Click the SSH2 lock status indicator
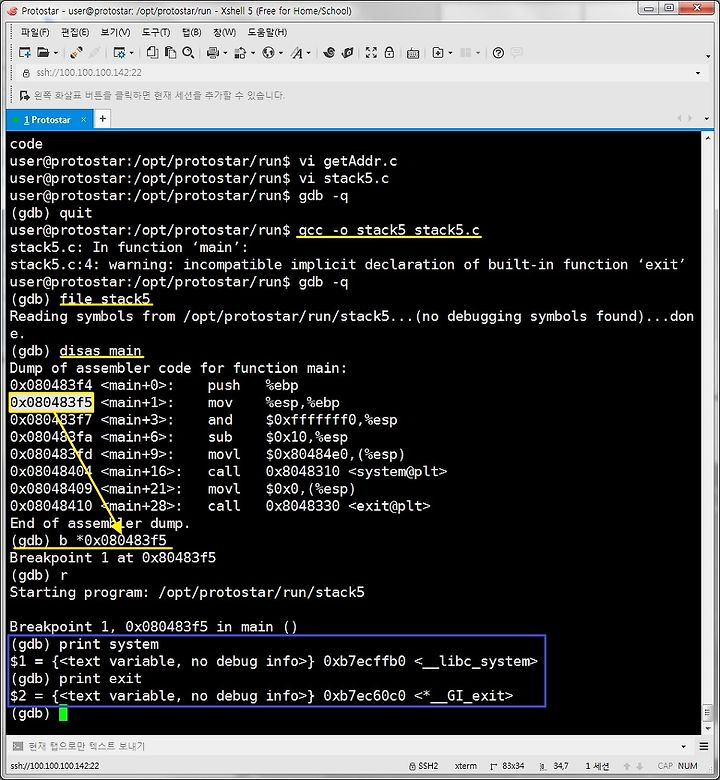This screenshot has height=780, width=720. 424,766
